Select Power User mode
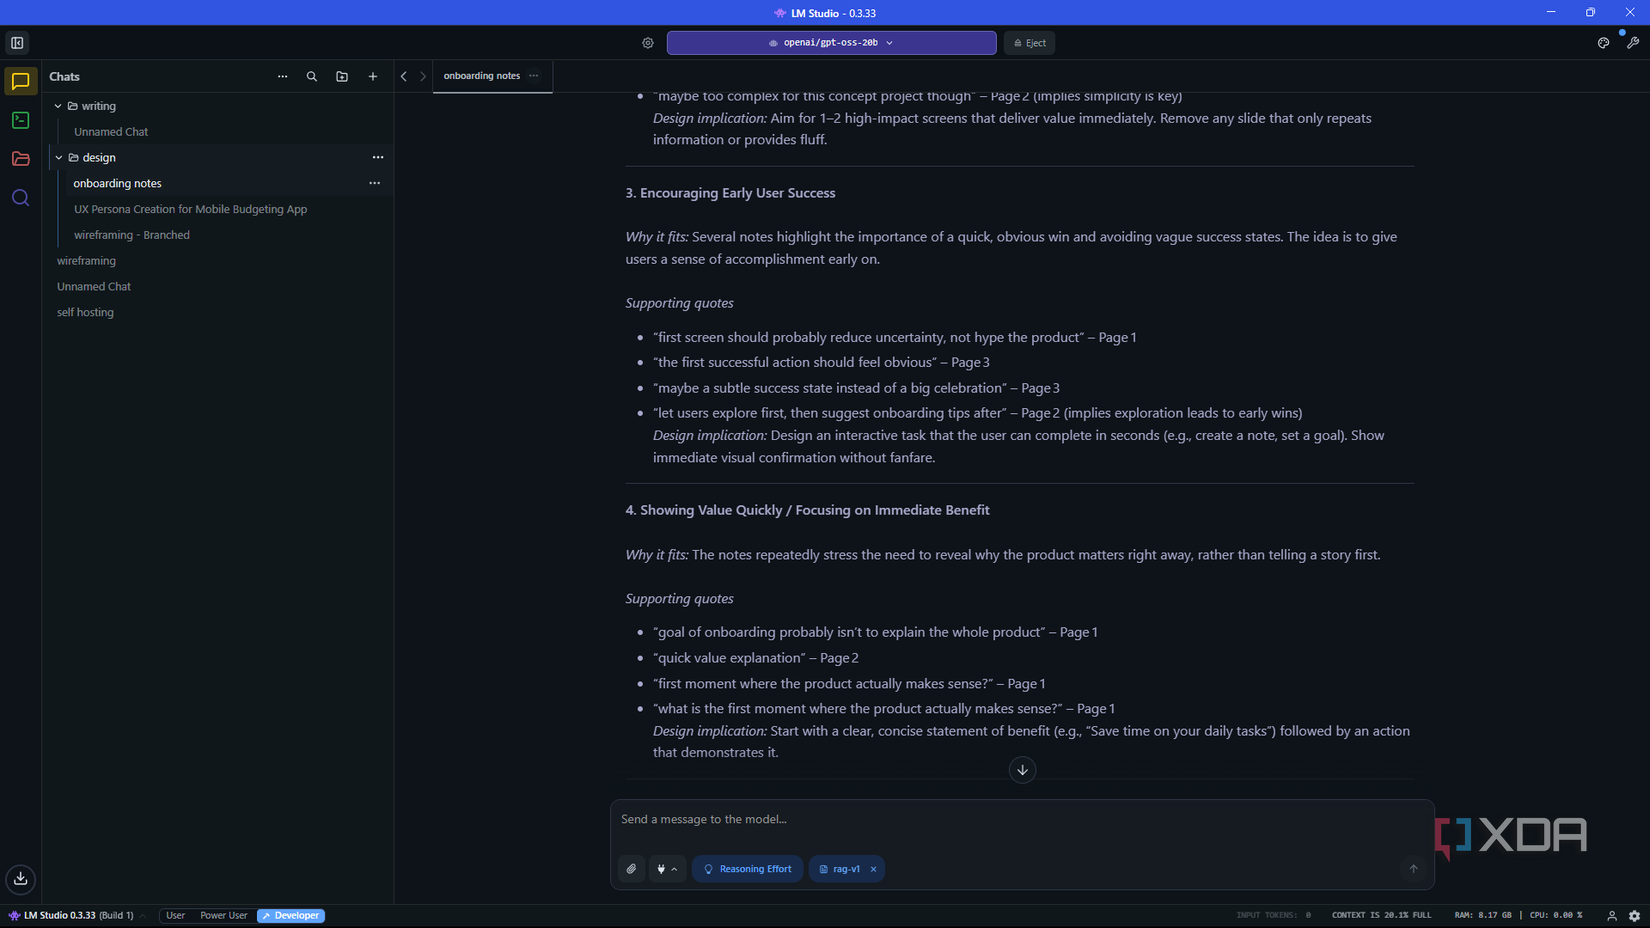This screenshot has width=1650, height=928. point(223,915)
